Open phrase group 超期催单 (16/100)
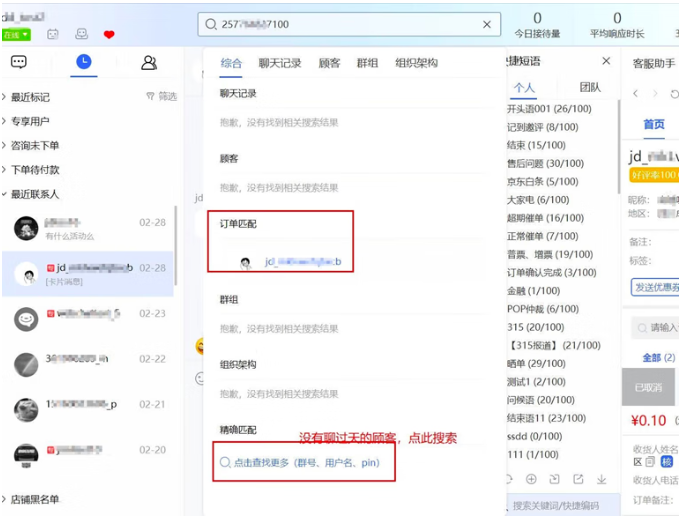 (545, 218)
